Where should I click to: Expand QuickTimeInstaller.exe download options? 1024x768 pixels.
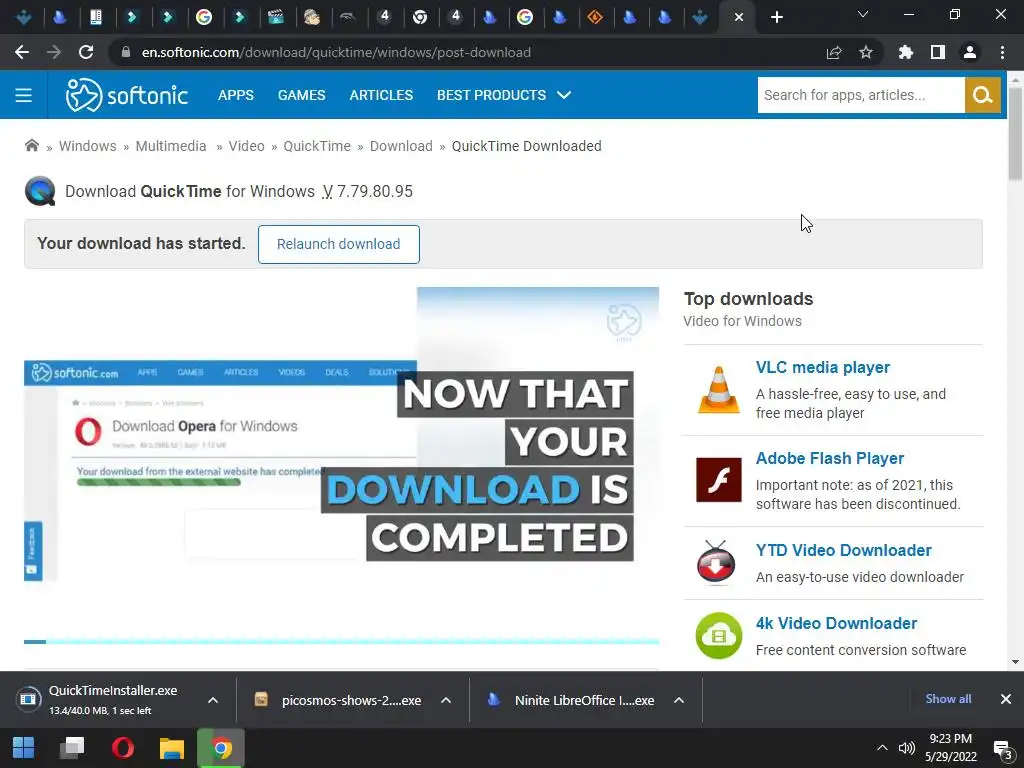(213, 700)
